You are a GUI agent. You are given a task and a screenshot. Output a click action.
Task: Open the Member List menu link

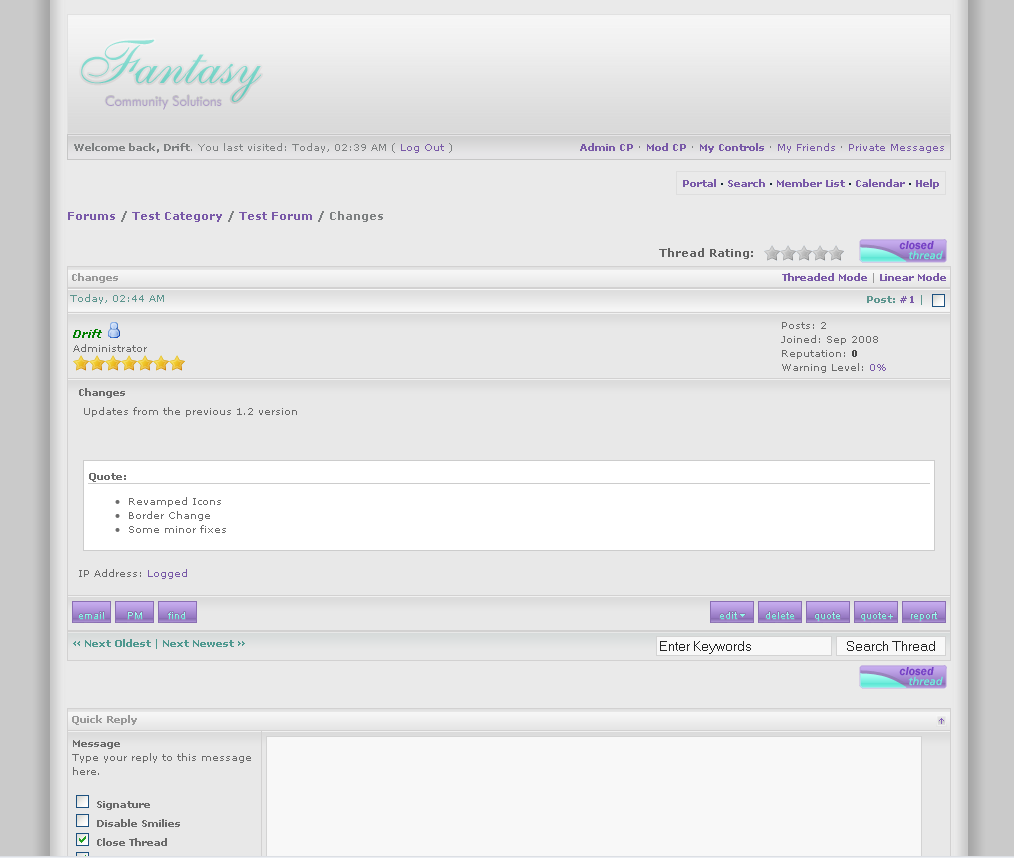point(810,184)
